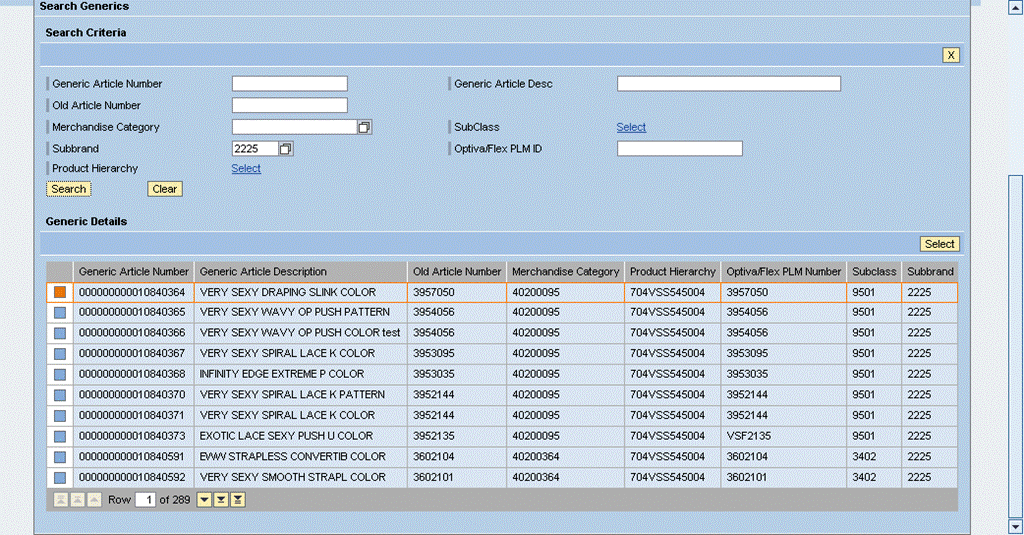
Task: Select row 000000000010840367
Action: click(x=60, y=353)
